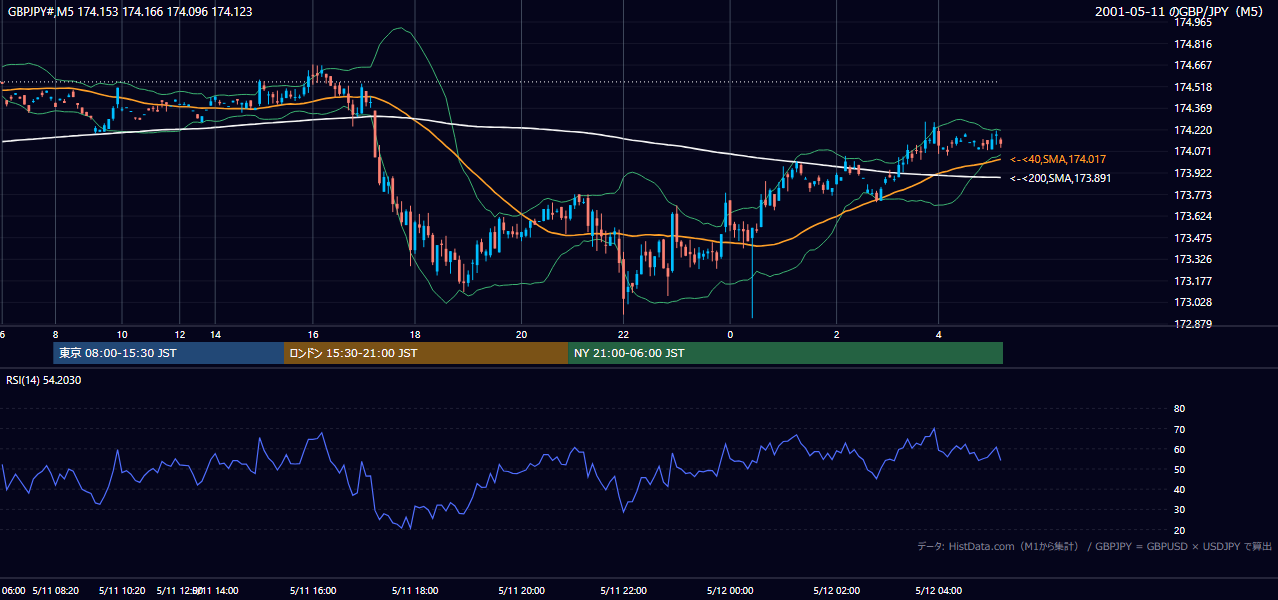
Task: Click the 174.369 price axis label
Action: (x=1194, y=108)
